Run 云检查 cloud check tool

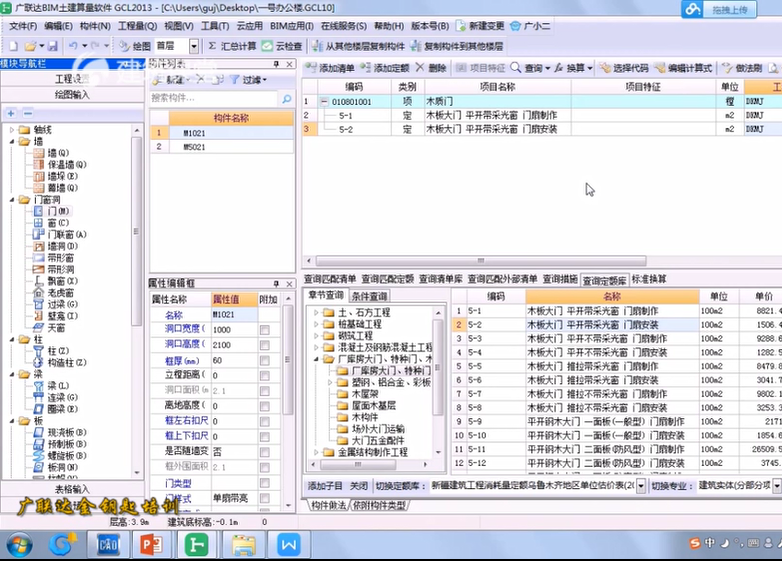pos(281,46)
